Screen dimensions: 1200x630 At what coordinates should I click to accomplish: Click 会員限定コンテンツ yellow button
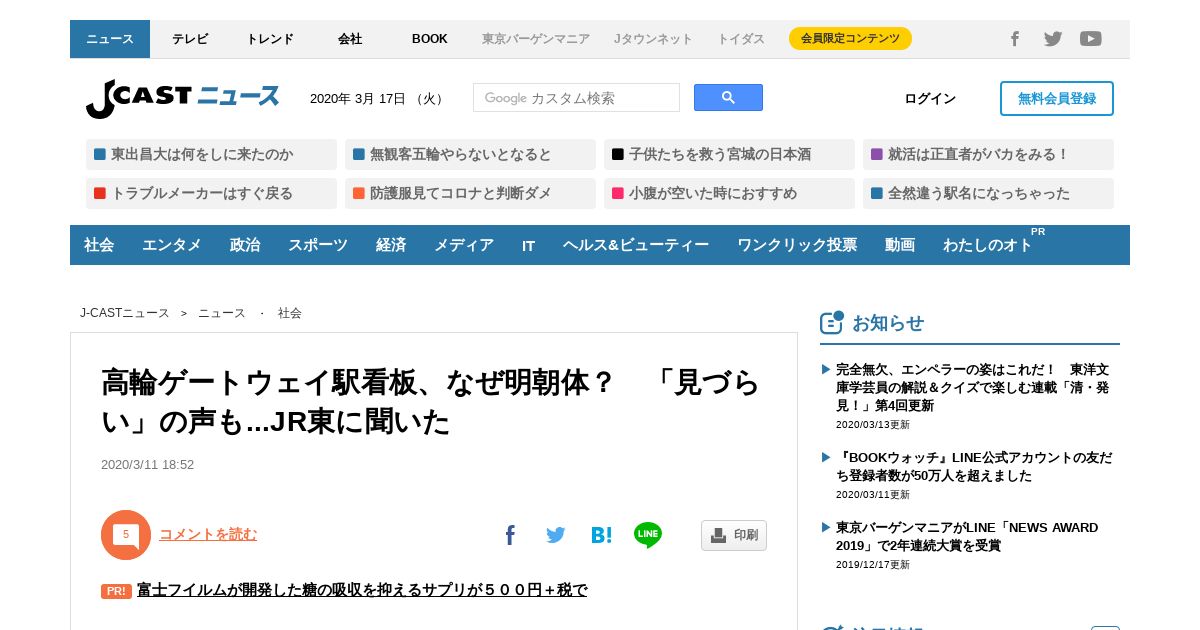pyautogui.click(x=850, y=39)
